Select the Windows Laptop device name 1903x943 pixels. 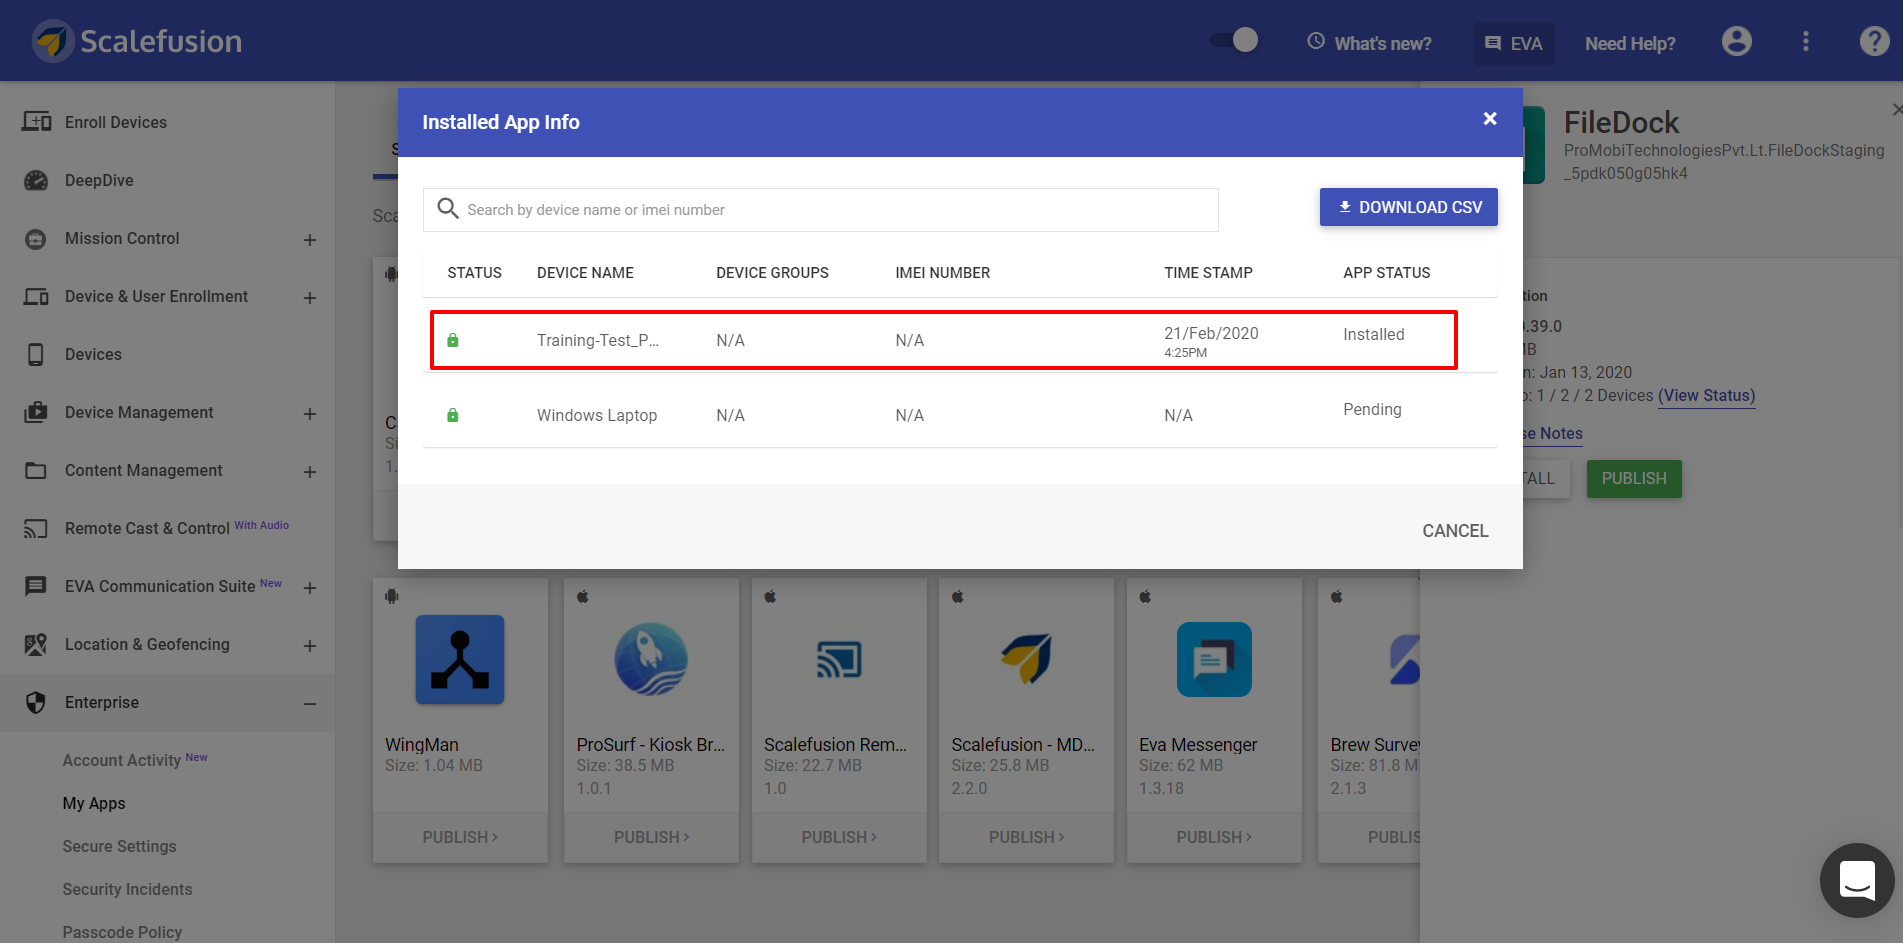point(597,415)
